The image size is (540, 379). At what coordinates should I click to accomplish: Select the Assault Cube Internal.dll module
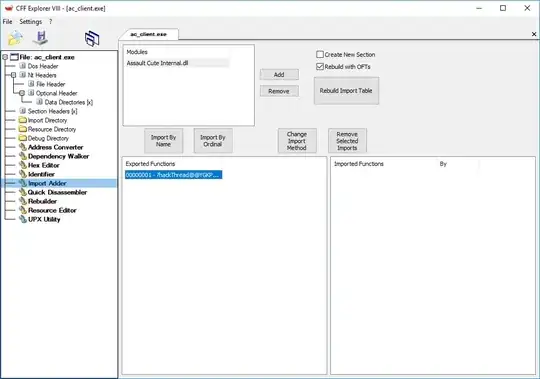coord(157,63)
